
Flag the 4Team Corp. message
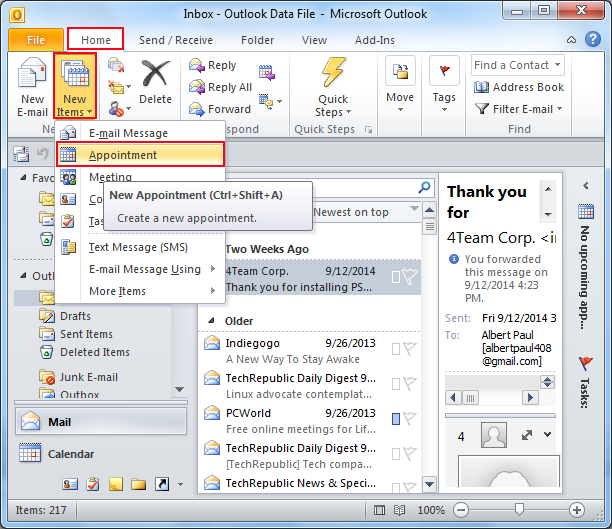tap(410, 277)
